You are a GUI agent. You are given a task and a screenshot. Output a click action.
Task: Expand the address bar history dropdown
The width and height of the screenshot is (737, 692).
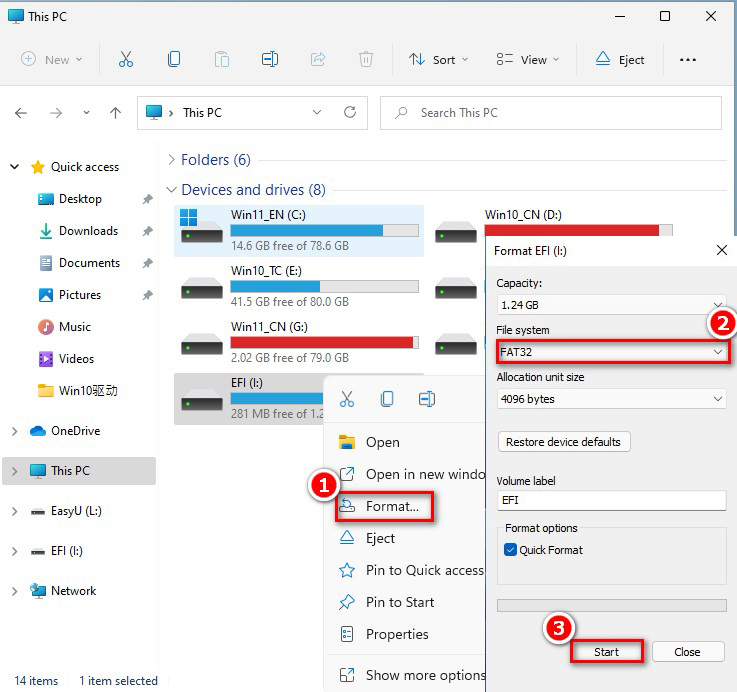317,112
